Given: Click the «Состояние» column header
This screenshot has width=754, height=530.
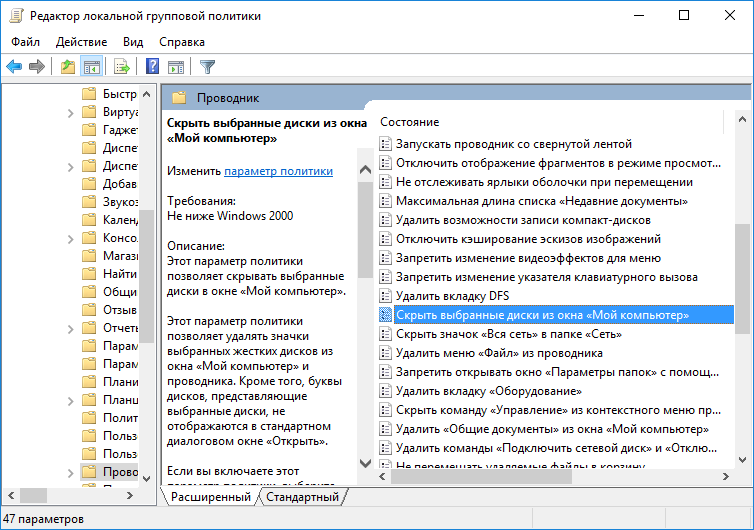Looking at the screenshot, I should pos(409,122).
